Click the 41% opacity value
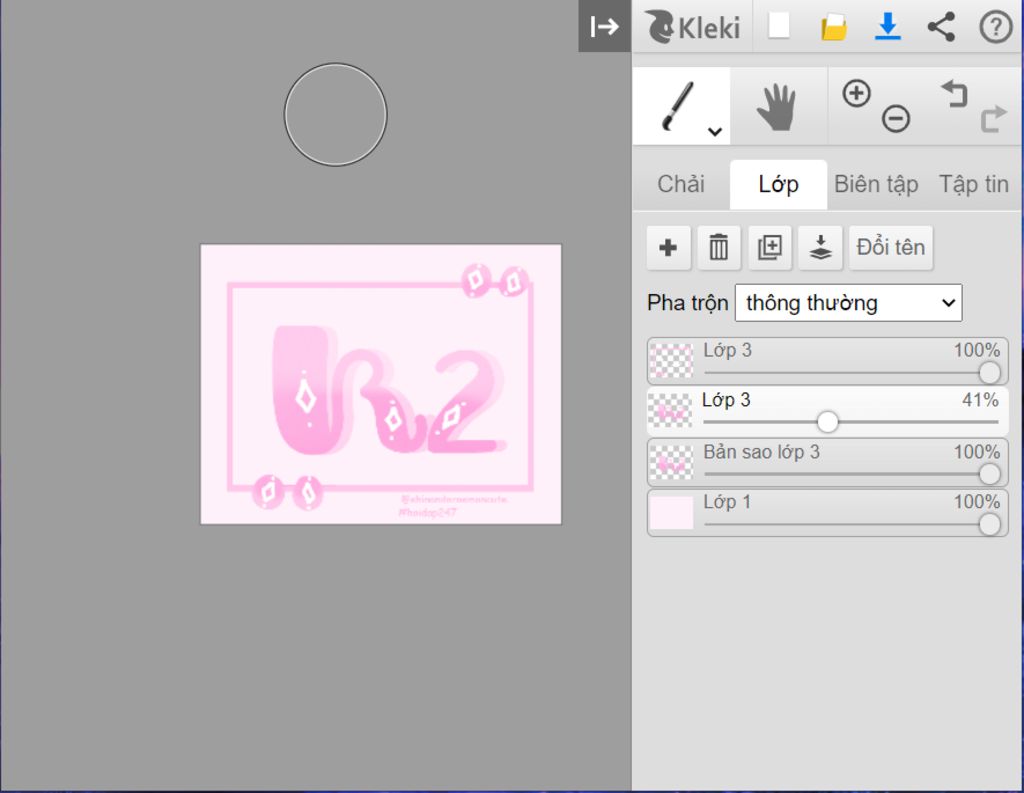The width and height of the screenshot is (1024, 793). point(980,400)
